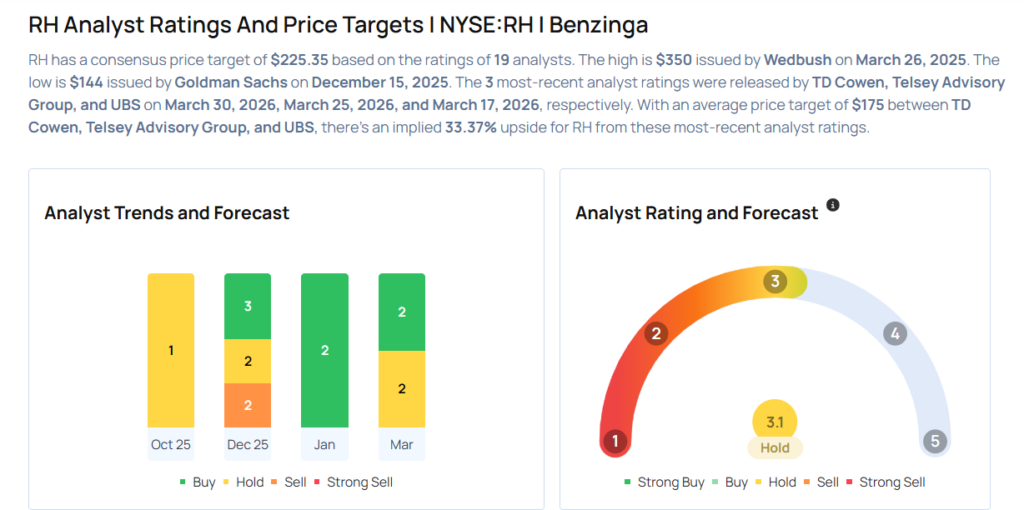The image size is (1024, 510).
Task: Toggle Strong Sell in trends legend
Action: point(353,482)
